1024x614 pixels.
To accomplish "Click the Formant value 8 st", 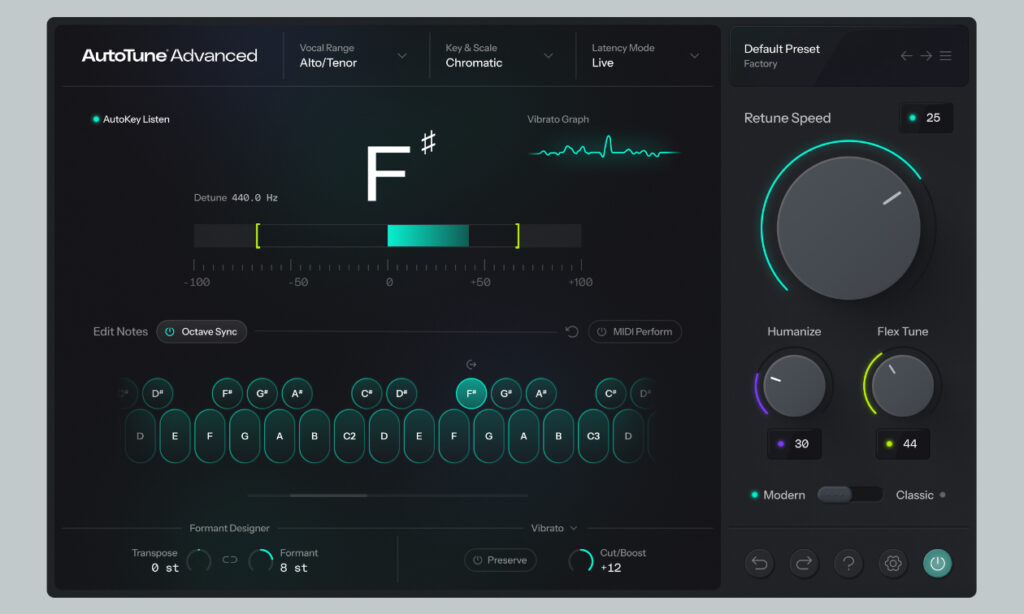I will point(294,568).
